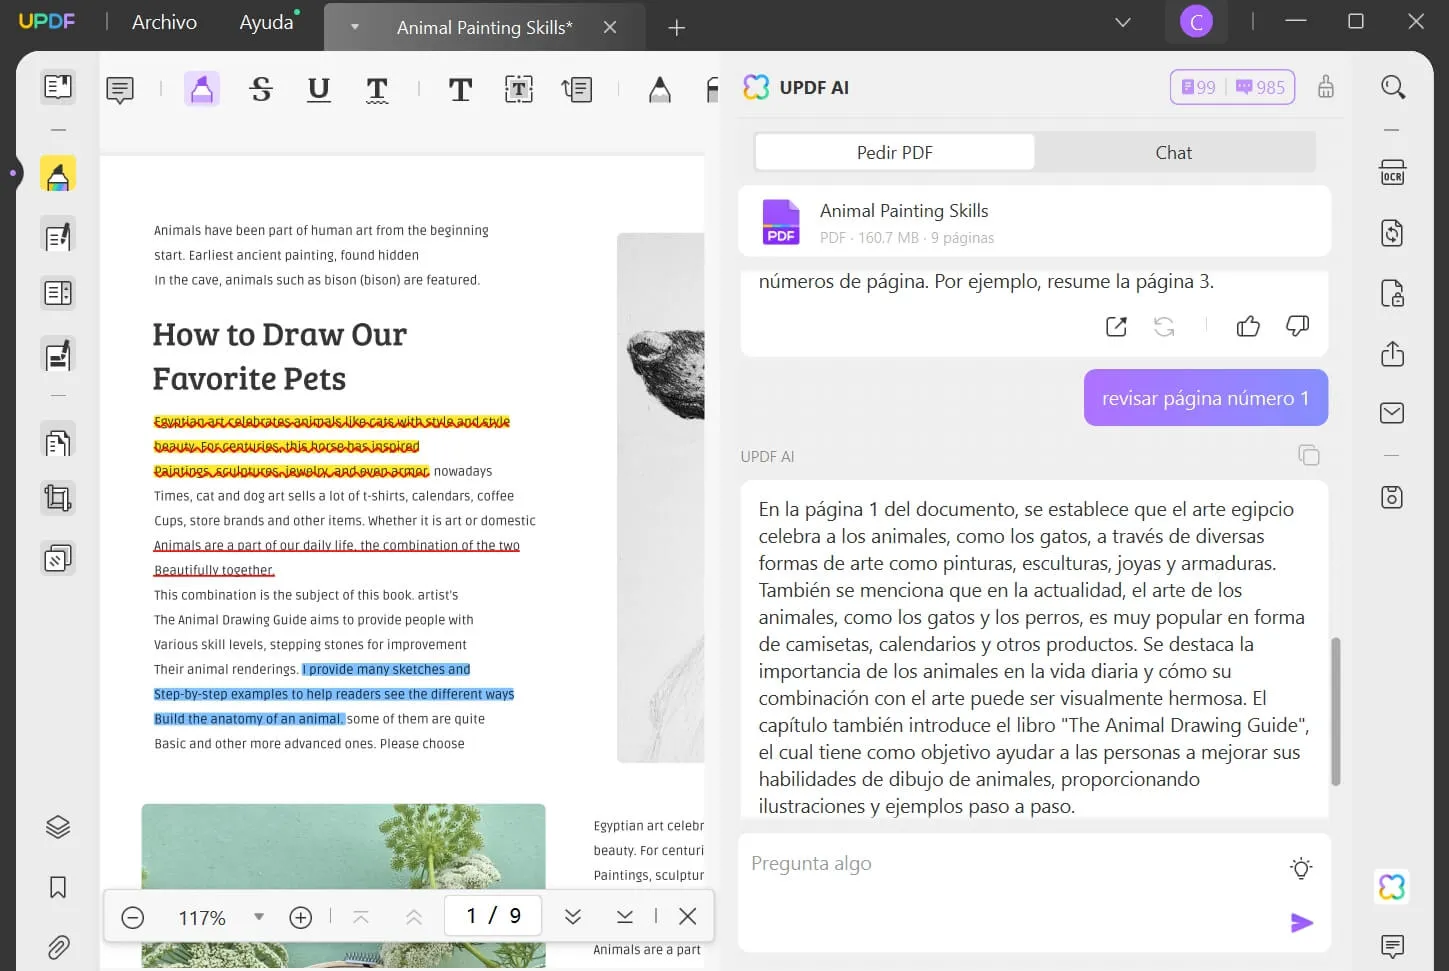The width and height of the screenshot is (1449, 971).
Task: Toggle the UPDF AI panel icon
Action: pyautogui.click(x=1391, y=886)
